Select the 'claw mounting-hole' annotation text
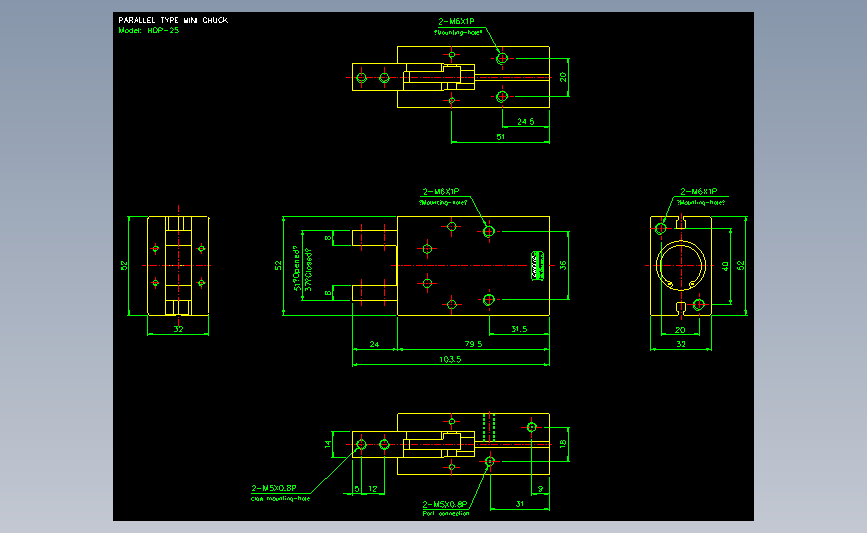This screenshot has height=533, width=867. (x=280, y=499)
